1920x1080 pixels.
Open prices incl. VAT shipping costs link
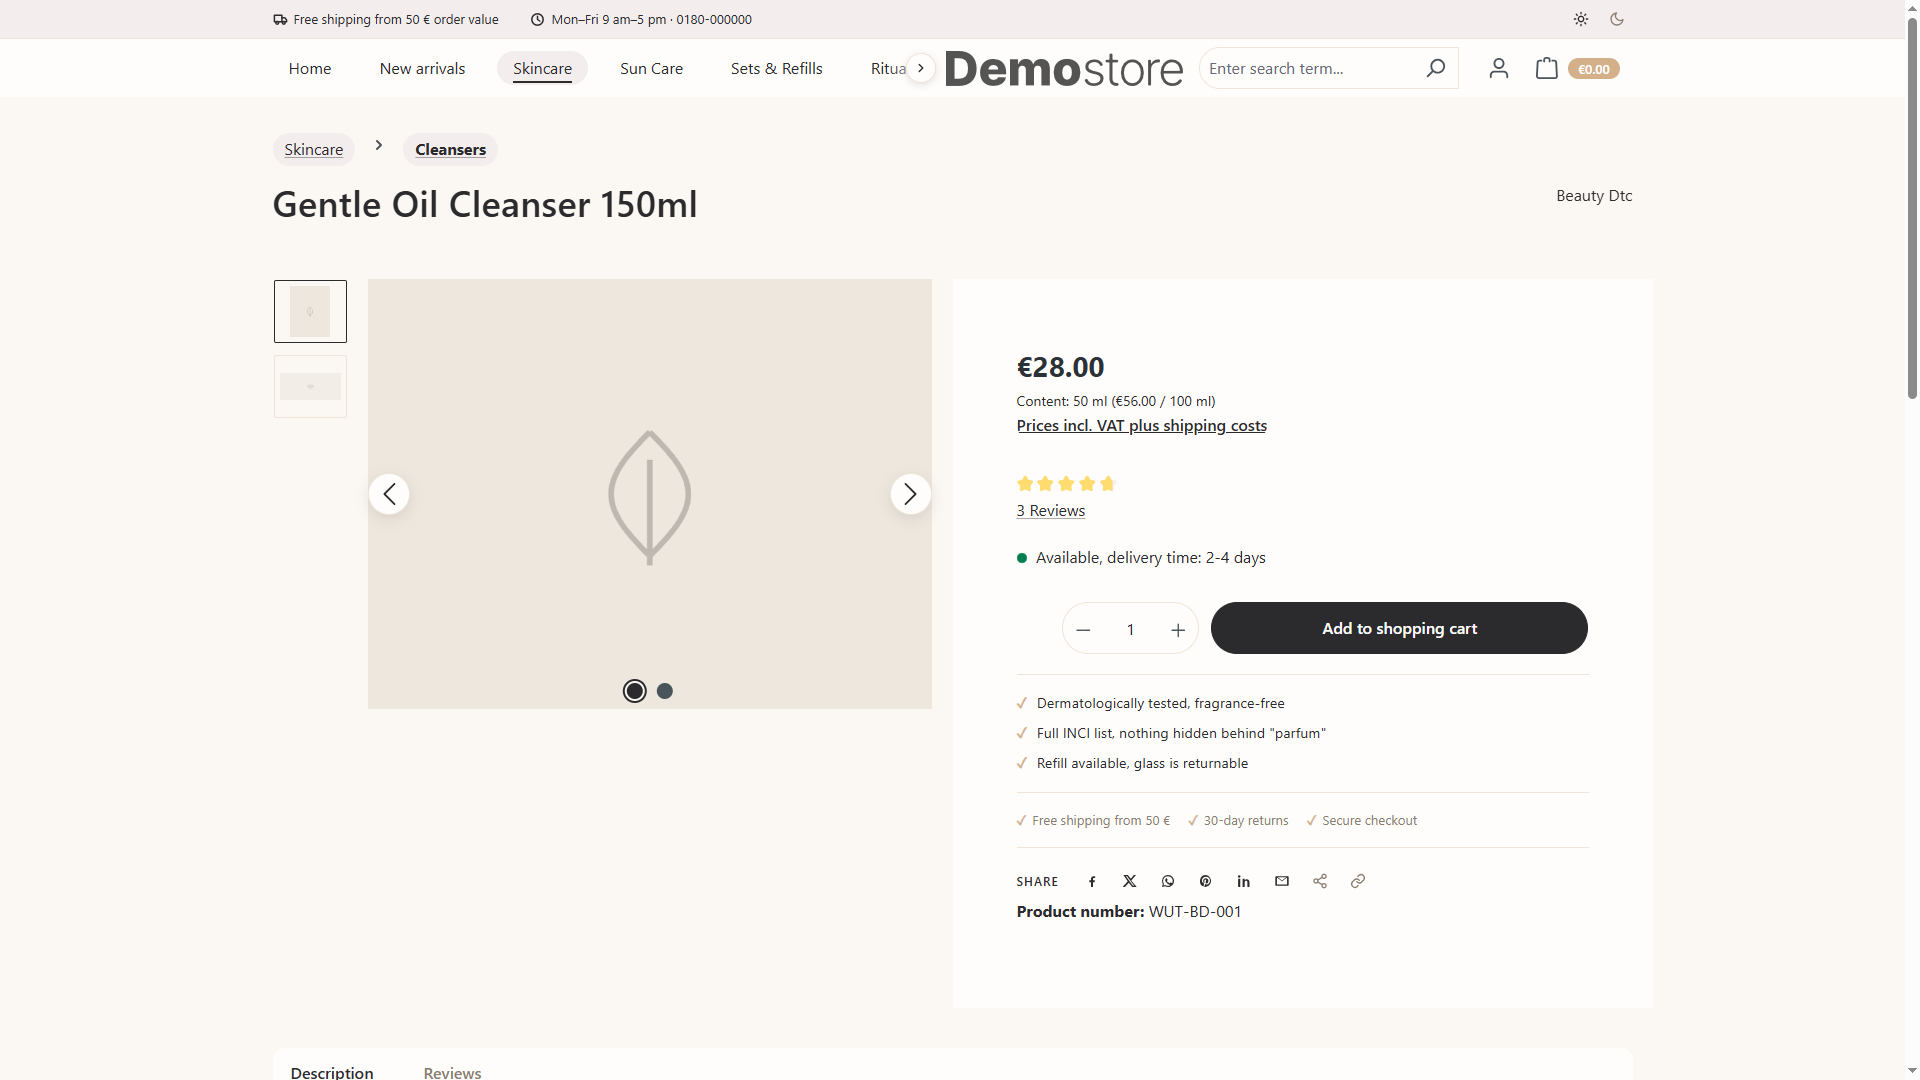[1141, 425]
